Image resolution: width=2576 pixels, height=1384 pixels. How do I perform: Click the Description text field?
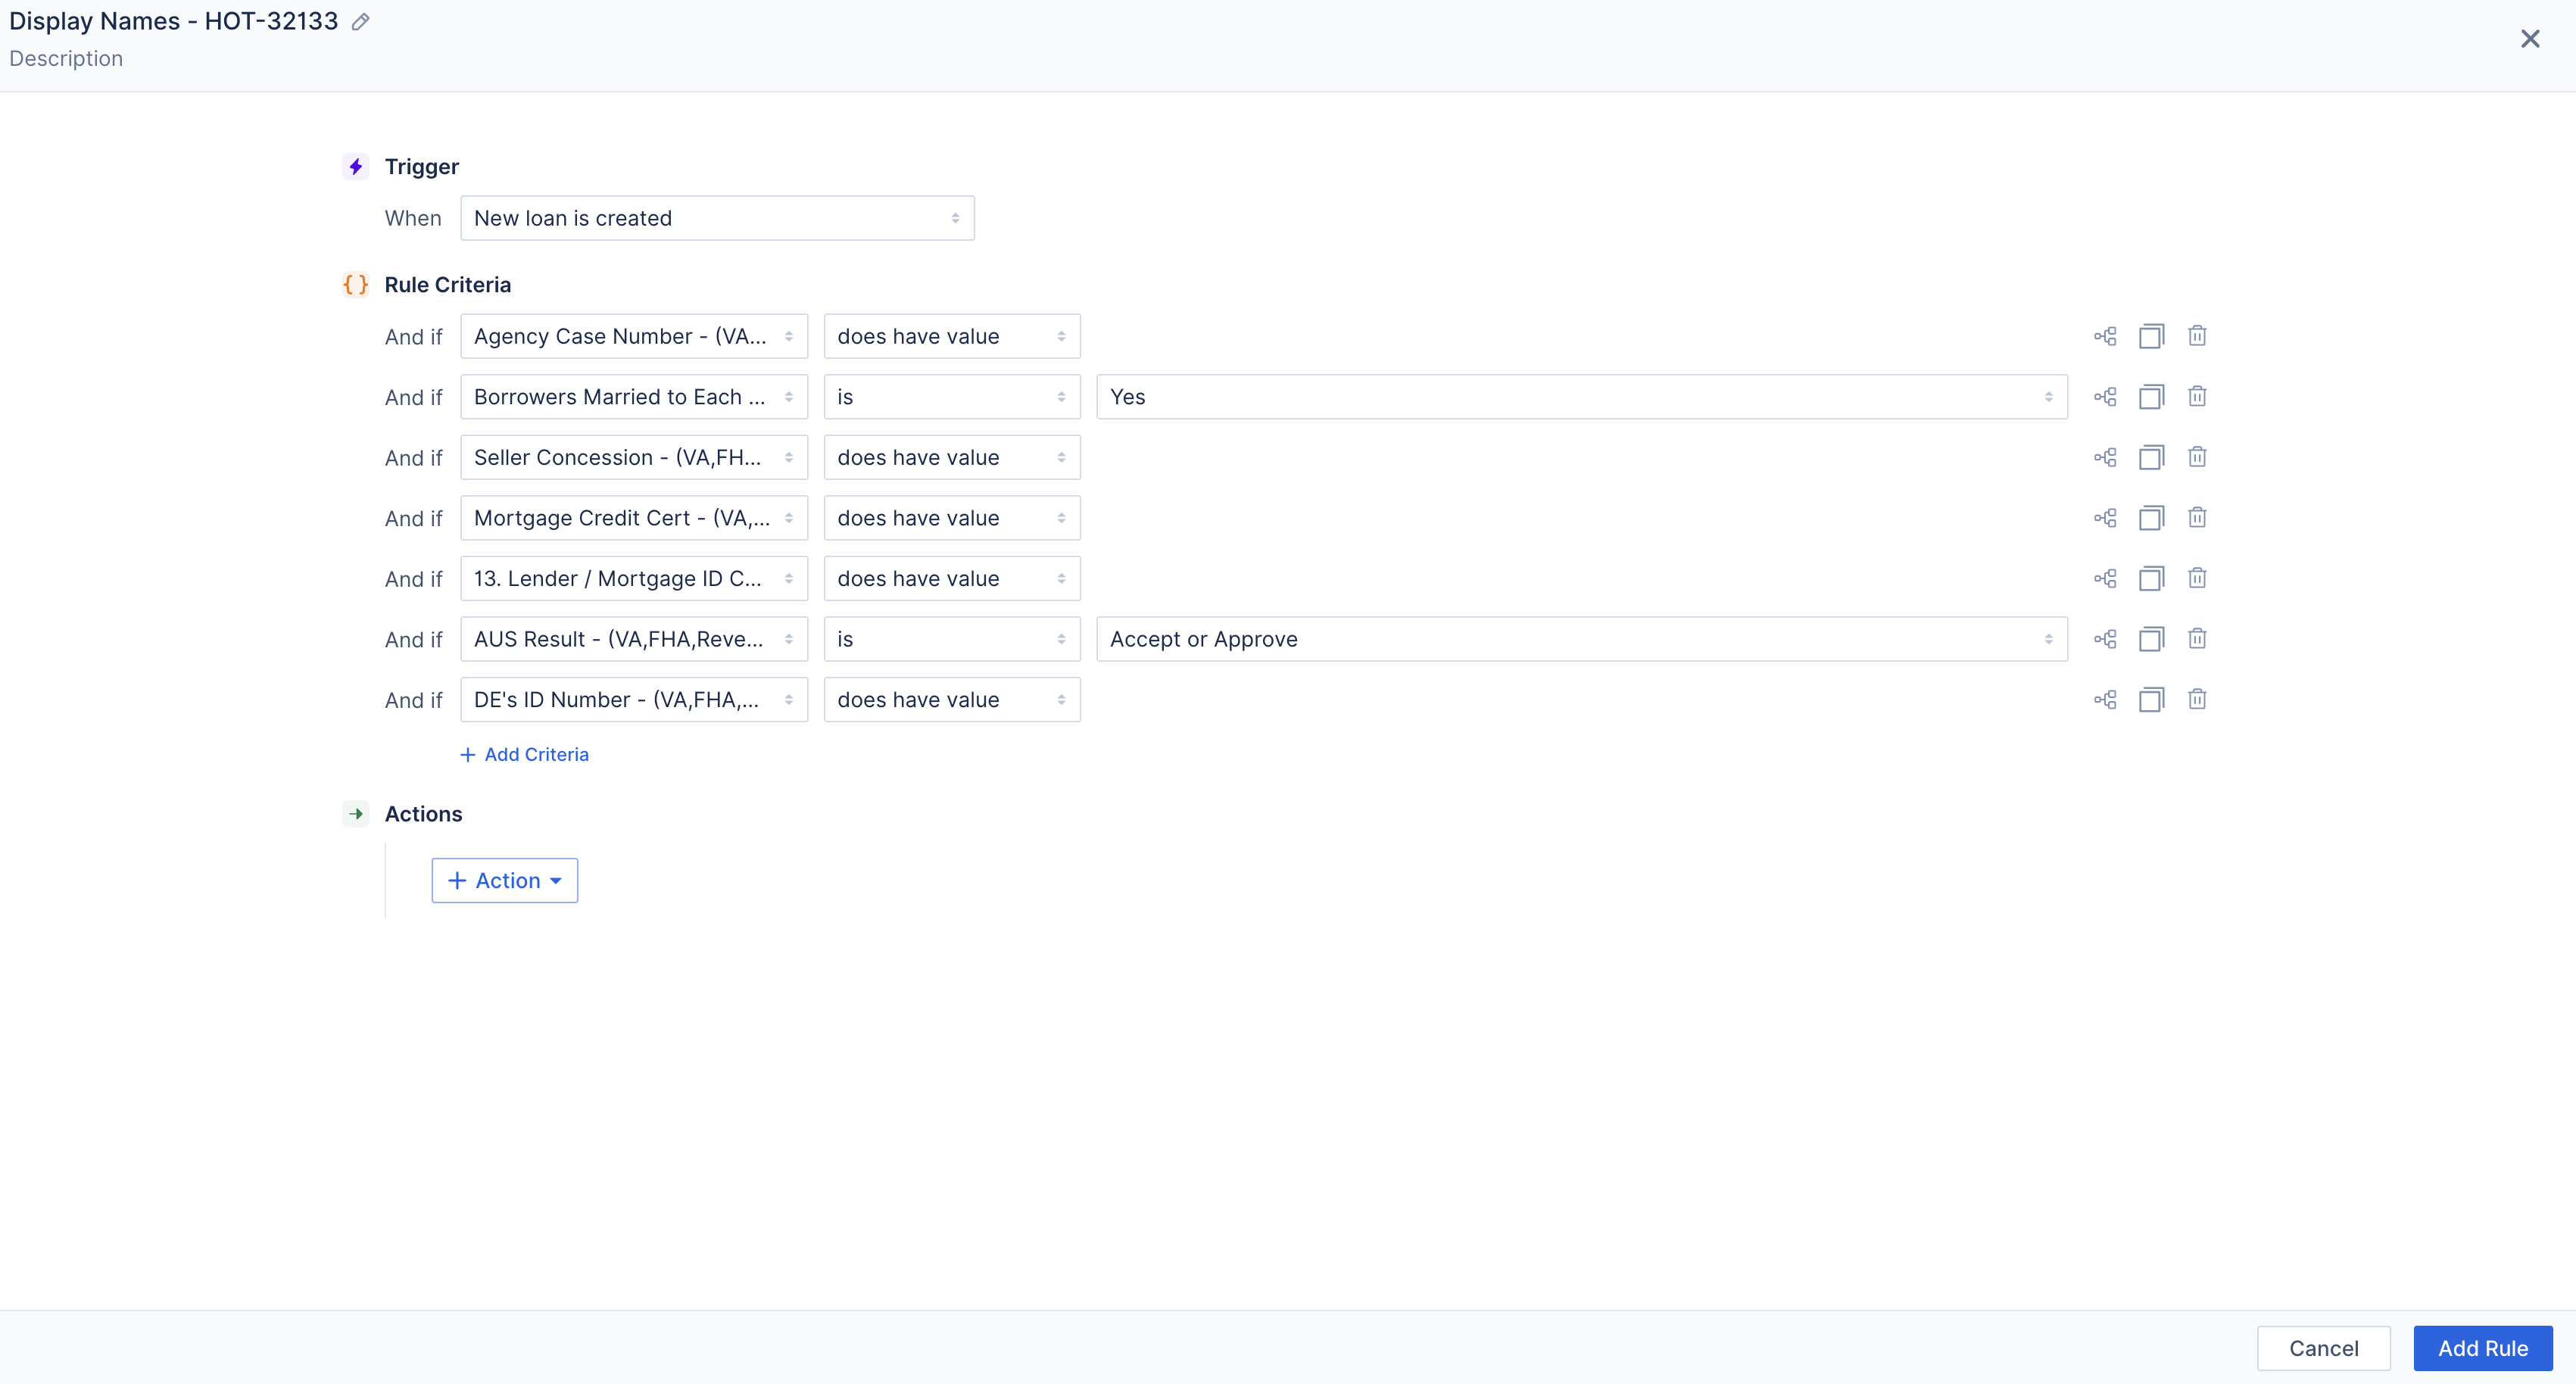(66, 59)
